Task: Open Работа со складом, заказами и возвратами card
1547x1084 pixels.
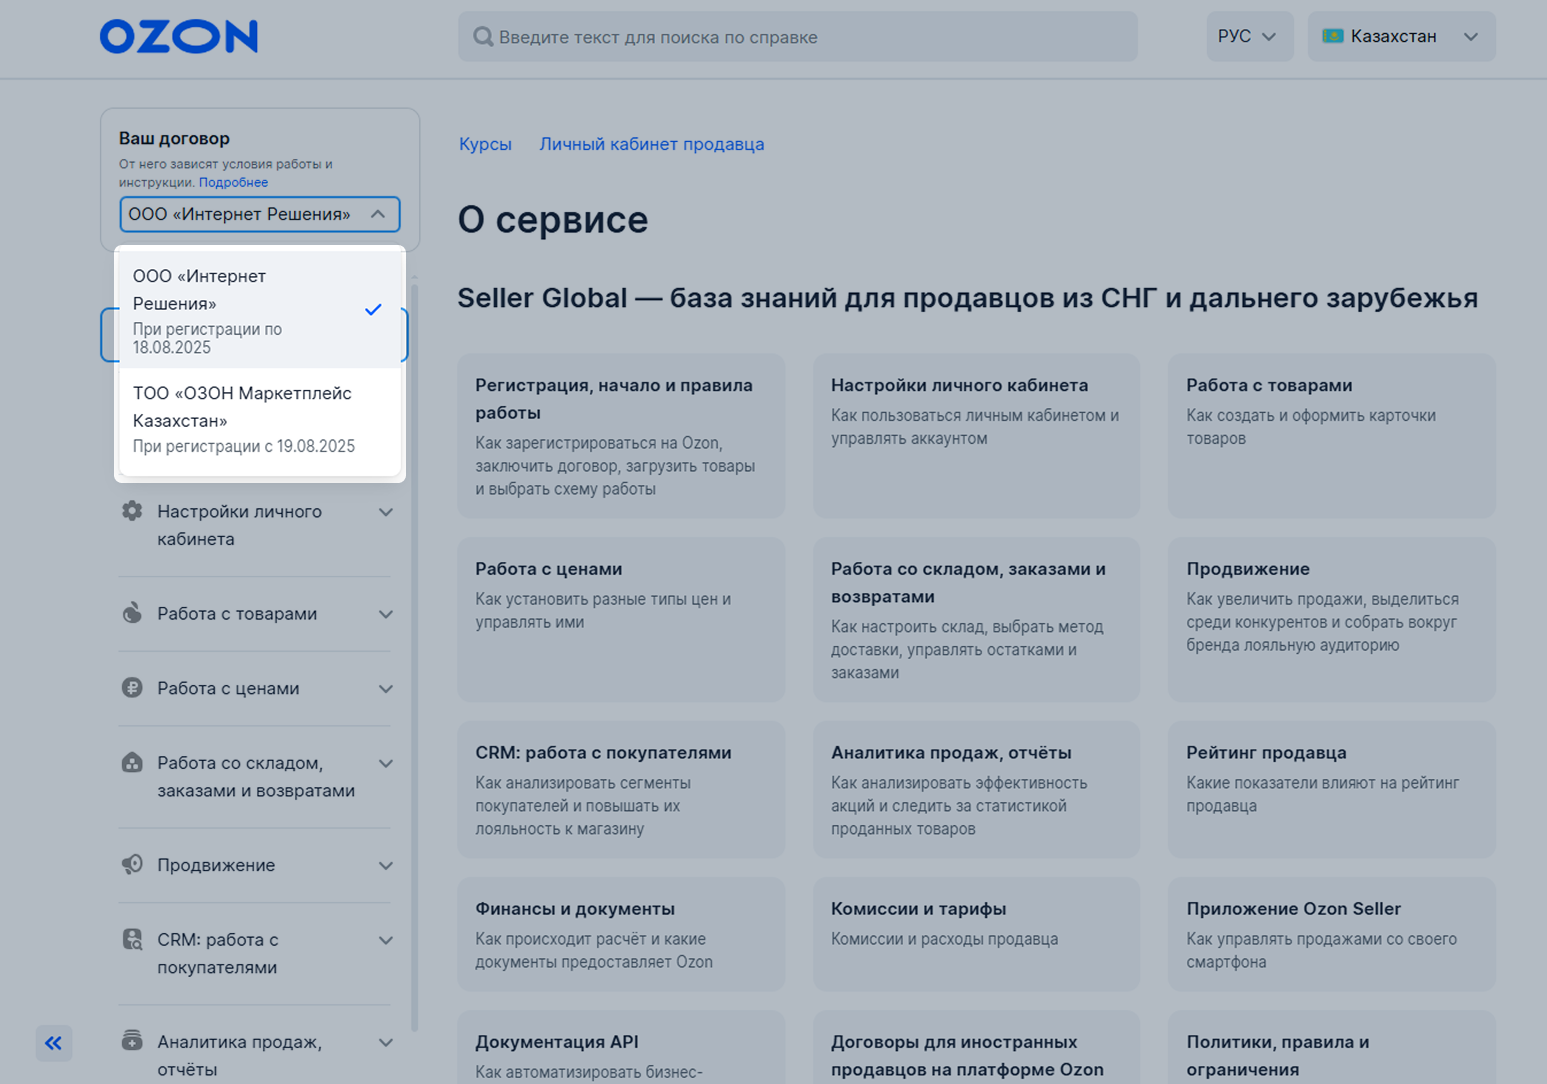Action: [x=977, y=619]
